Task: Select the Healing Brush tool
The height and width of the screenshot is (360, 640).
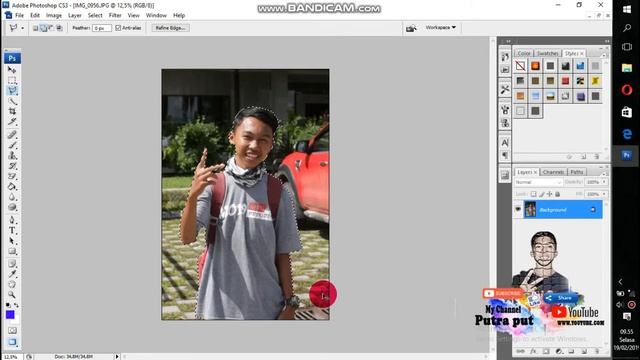Action: (x=12, y=134)
